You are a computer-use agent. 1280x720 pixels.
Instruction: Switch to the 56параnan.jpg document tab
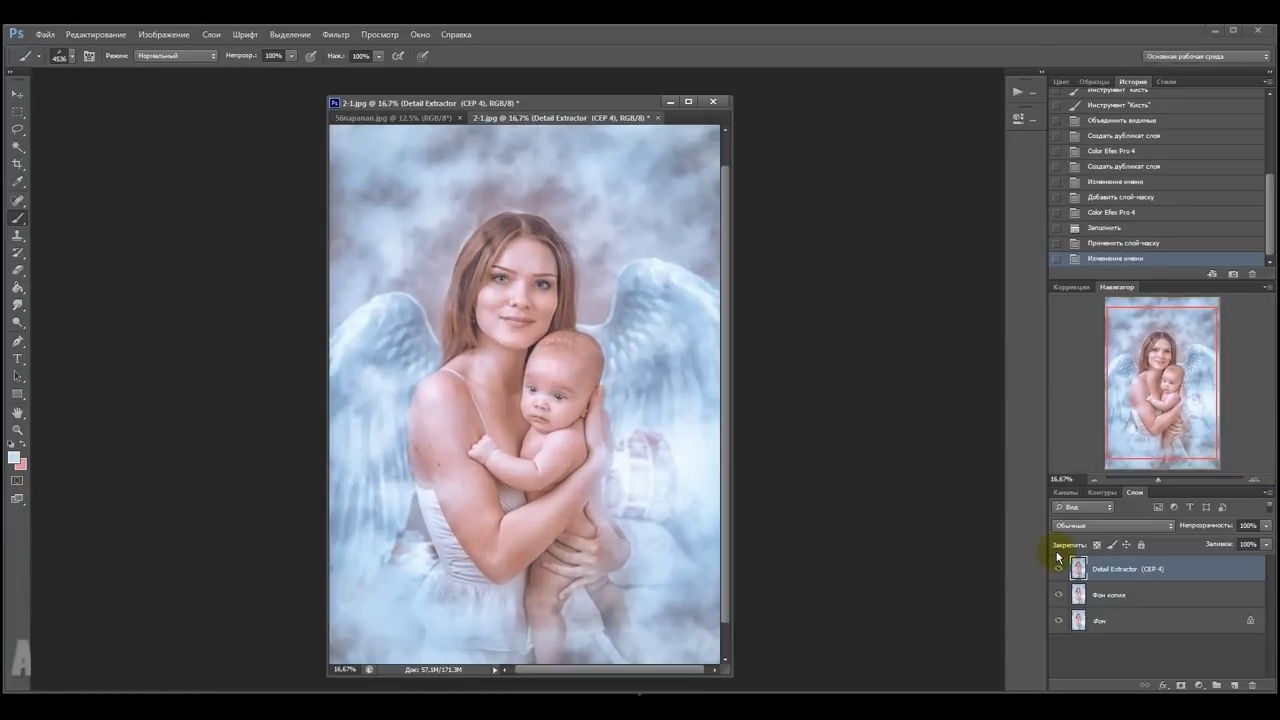click(393, 118)
